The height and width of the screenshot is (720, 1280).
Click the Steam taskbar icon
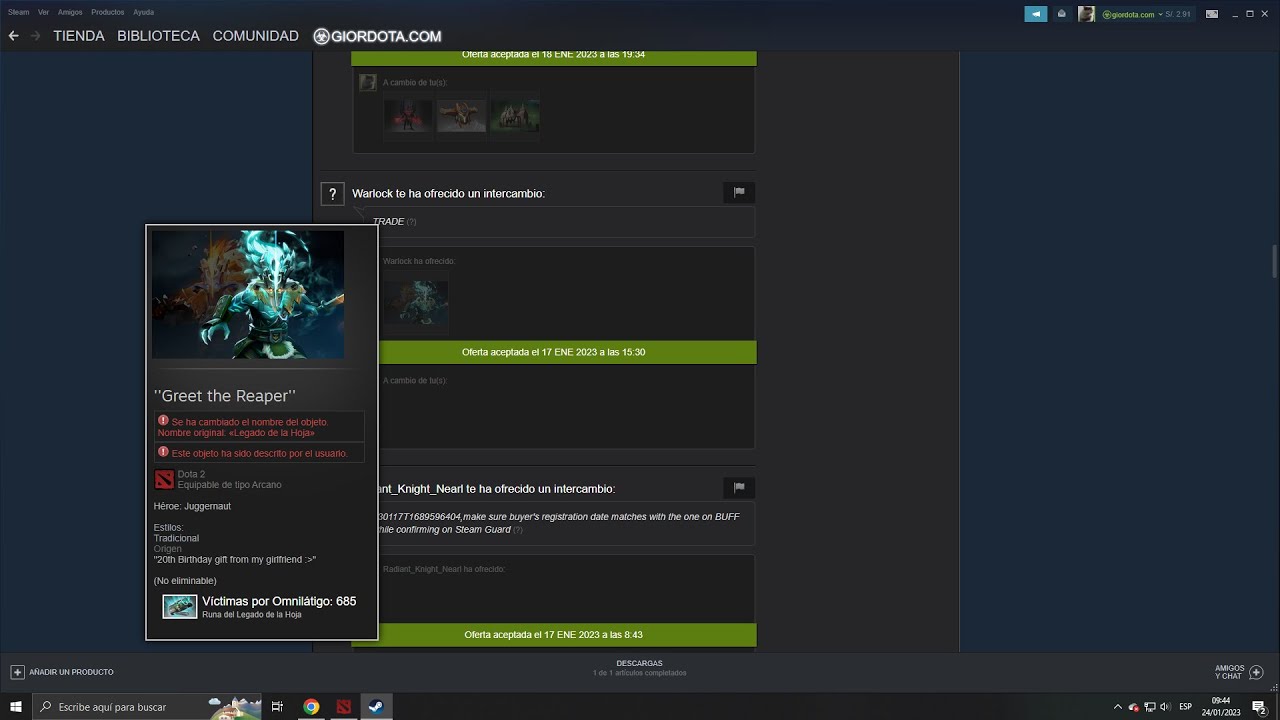coord(376,707)
